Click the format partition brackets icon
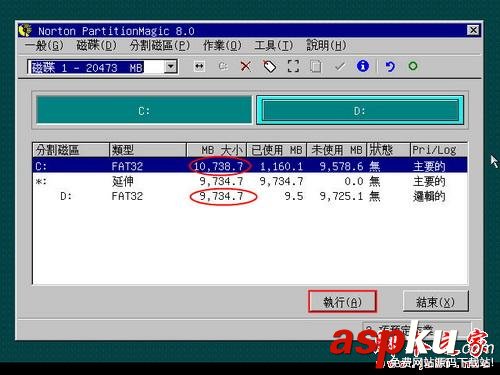500x375 pixels. tap(293, 66)
